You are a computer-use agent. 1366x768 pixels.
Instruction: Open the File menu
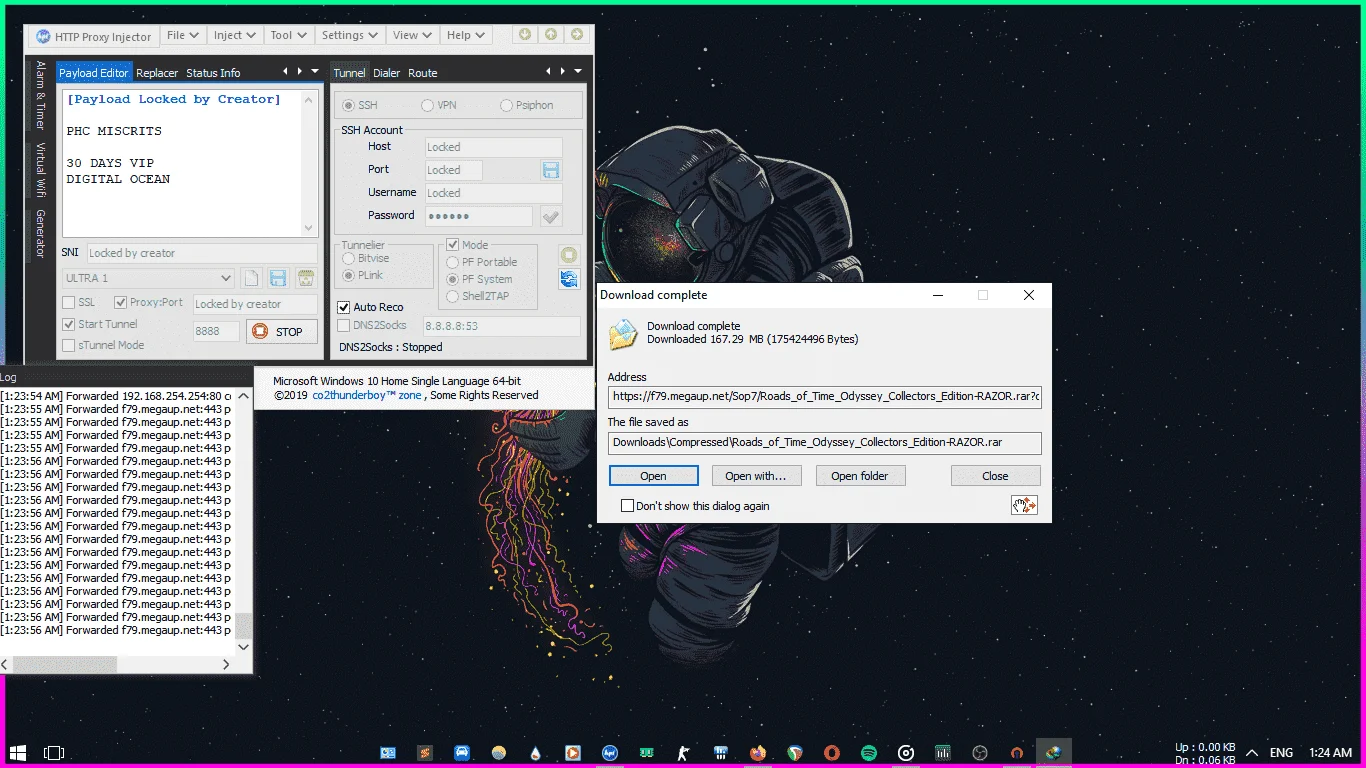[182, 35]
